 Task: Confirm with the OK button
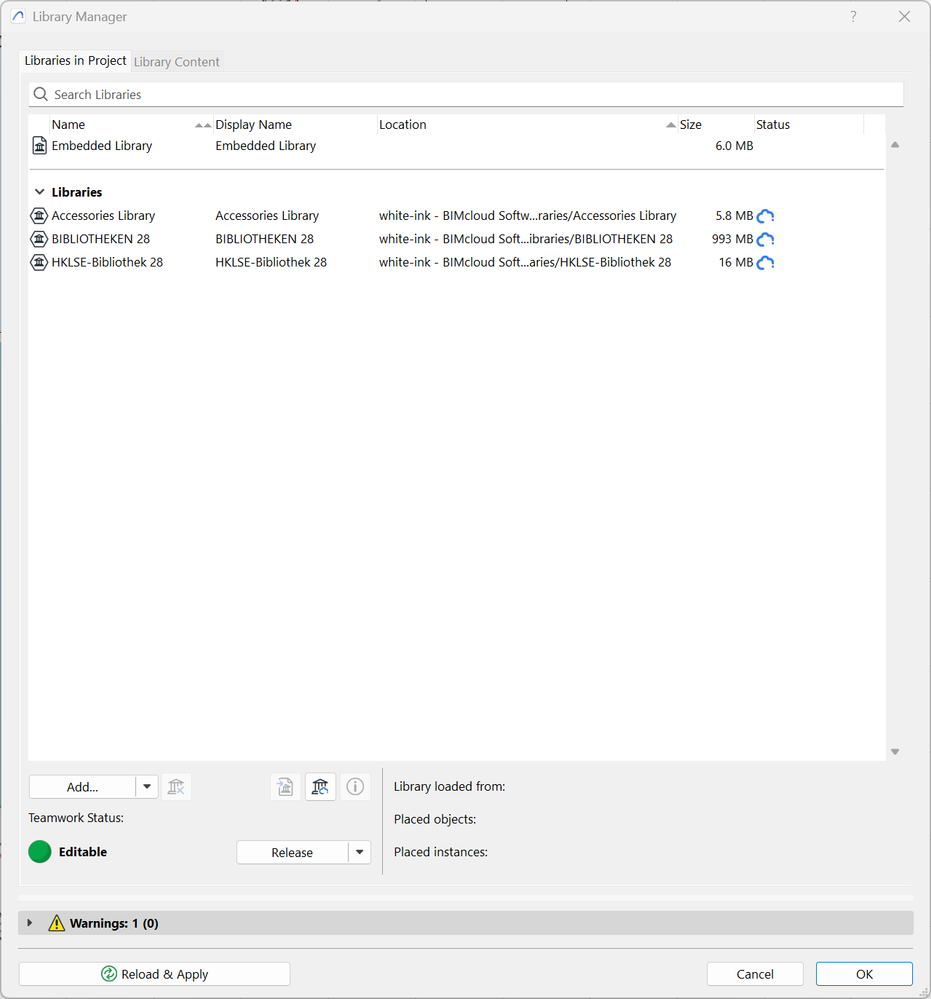click(x=864, y=974)
